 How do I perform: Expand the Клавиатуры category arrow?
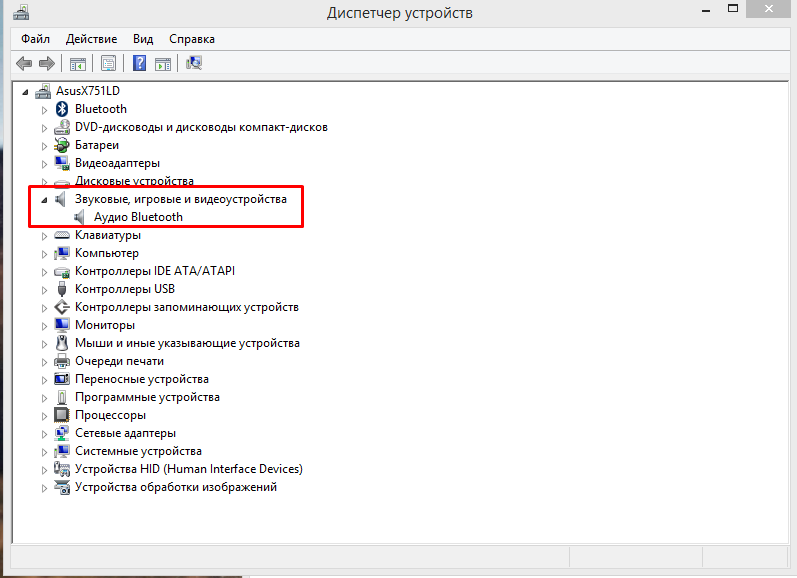[44, 236]
